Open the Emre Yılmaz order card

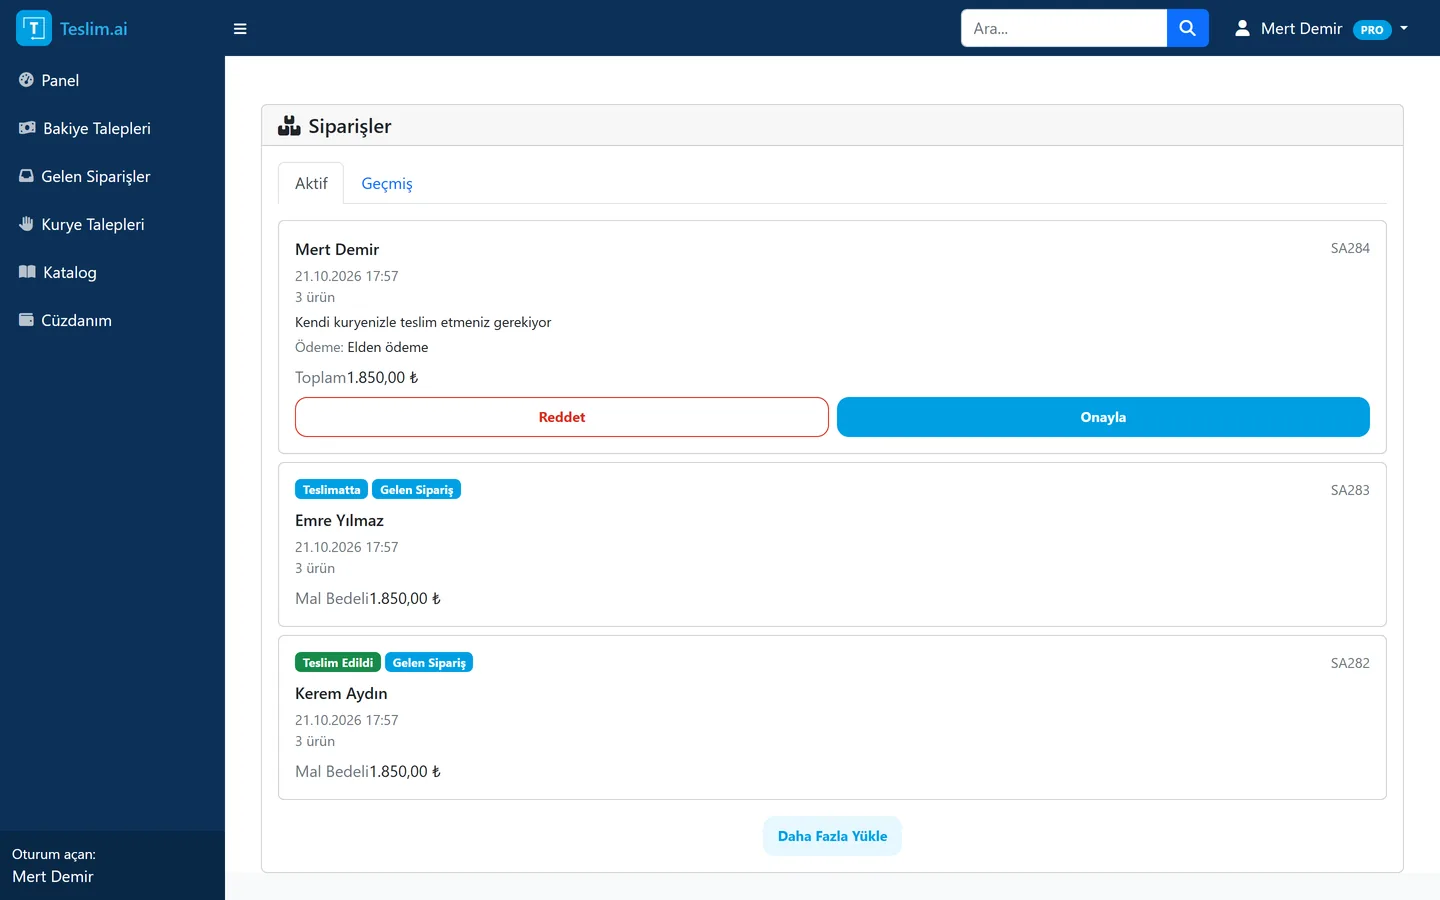[832, 545]
